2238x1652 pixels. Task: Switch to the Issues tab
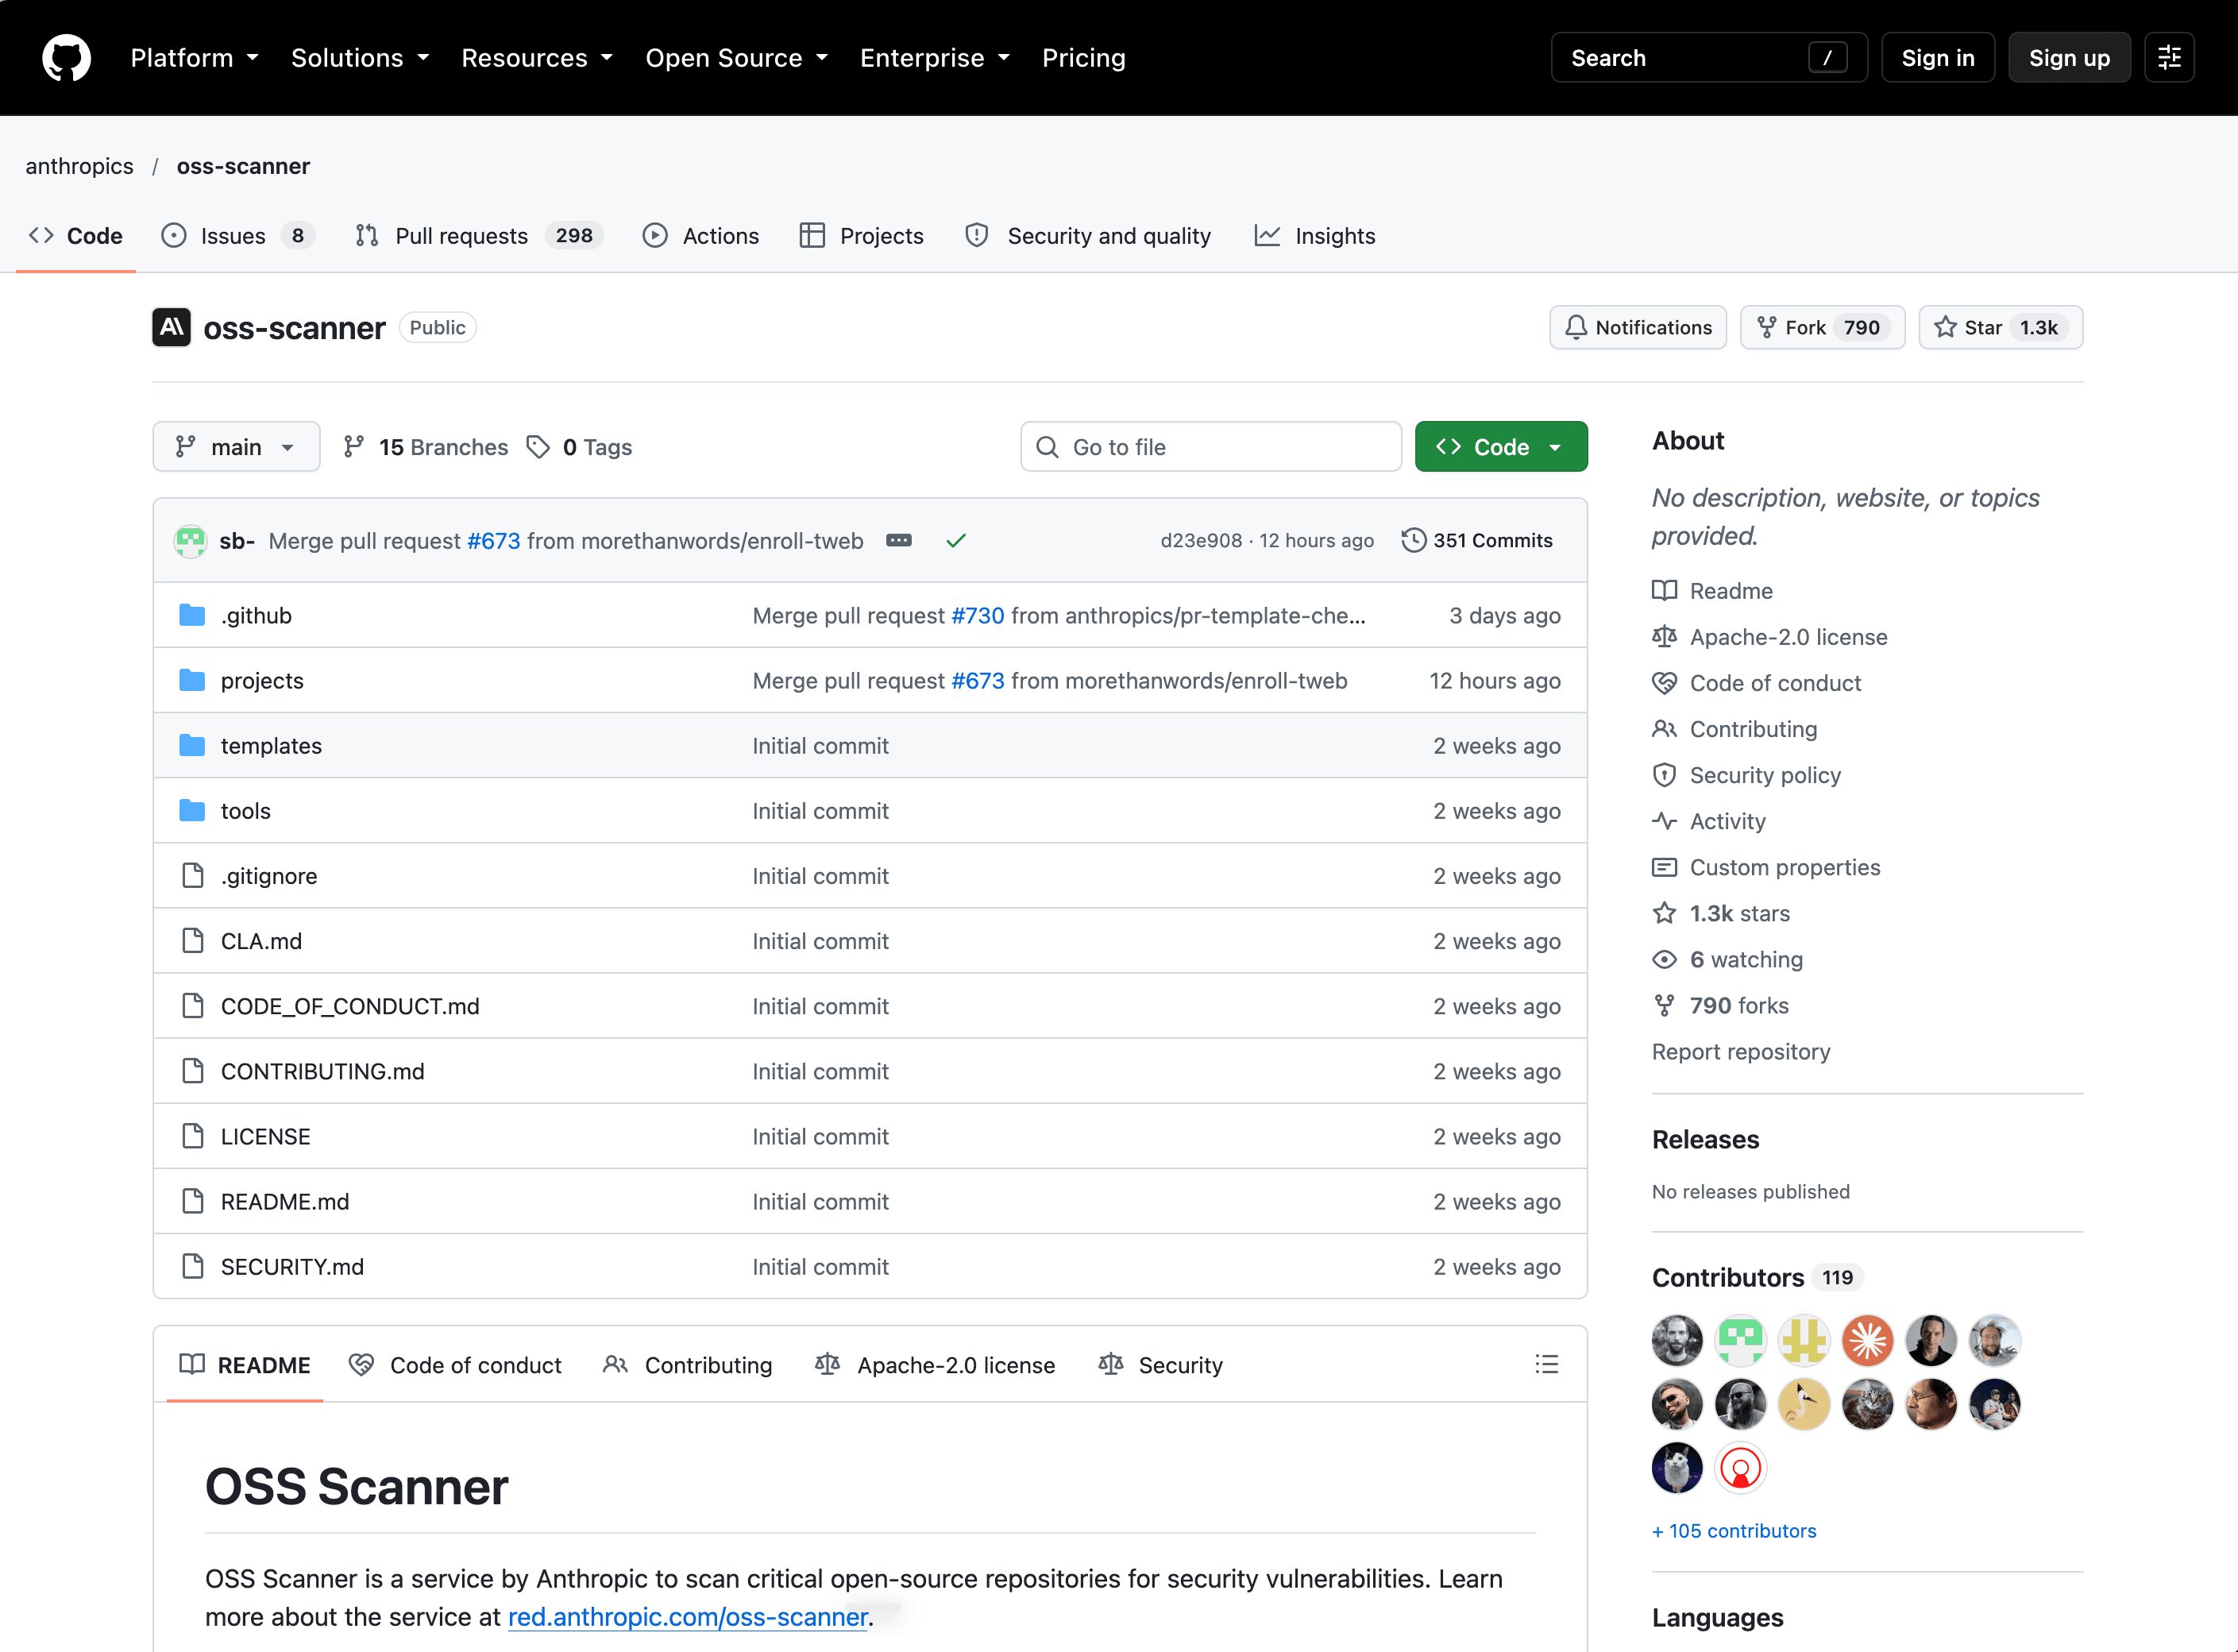(x=238, y=235)
